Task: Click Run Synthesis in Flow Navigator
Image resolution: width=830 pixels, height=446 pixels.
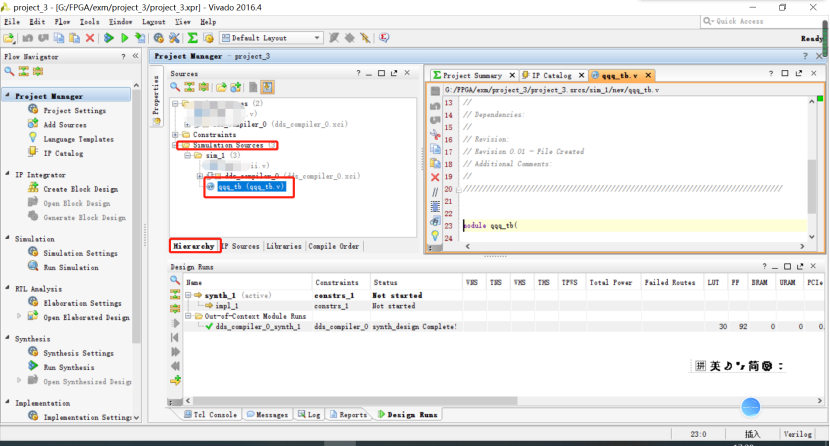Action: click(x=69, y=367)
